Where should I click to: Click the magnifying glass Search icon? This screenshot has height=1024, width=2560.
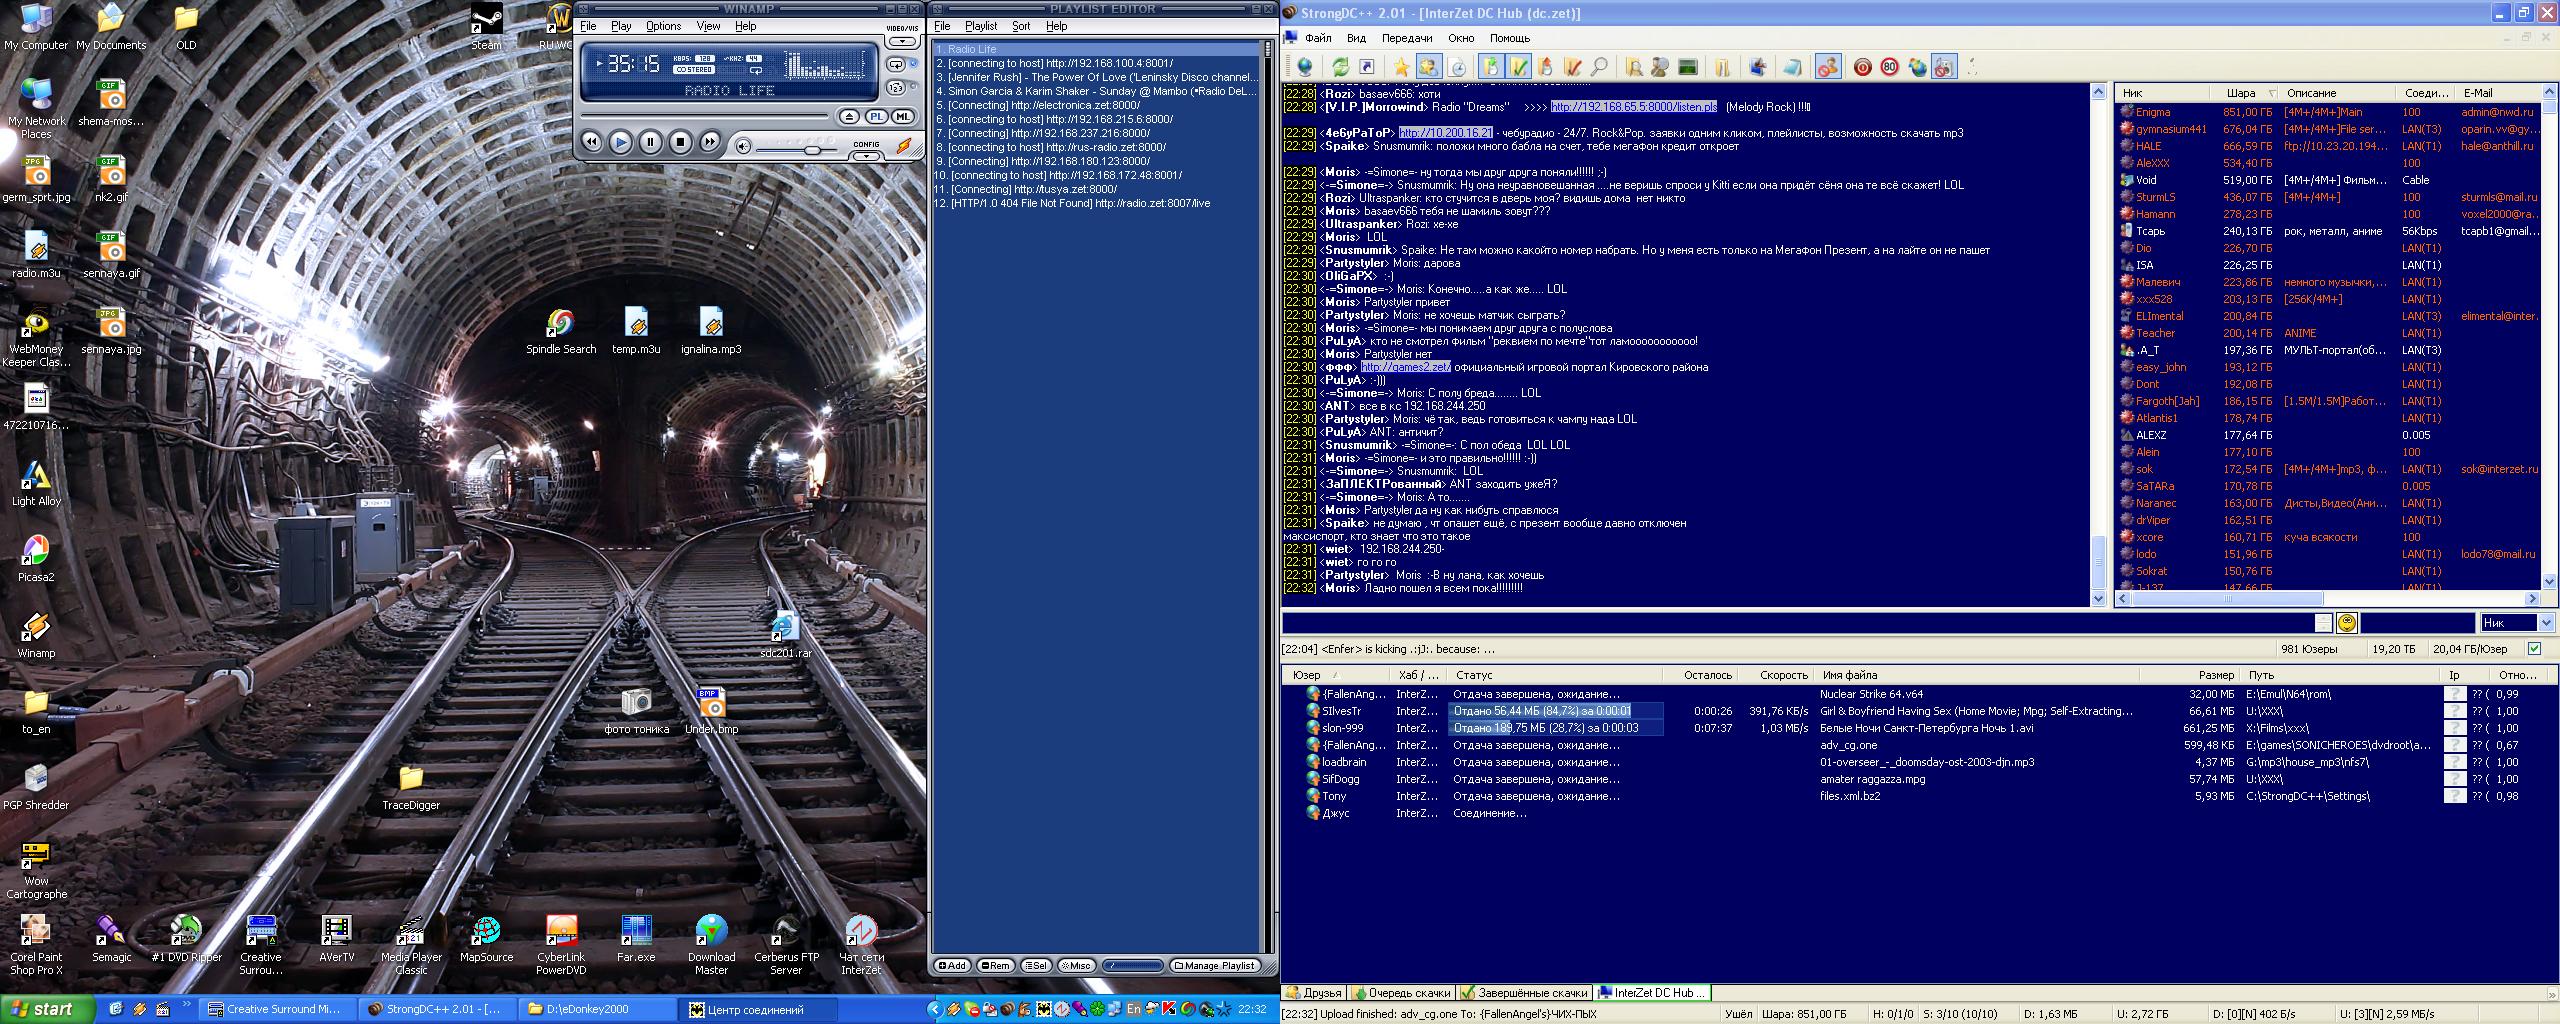1599,67
